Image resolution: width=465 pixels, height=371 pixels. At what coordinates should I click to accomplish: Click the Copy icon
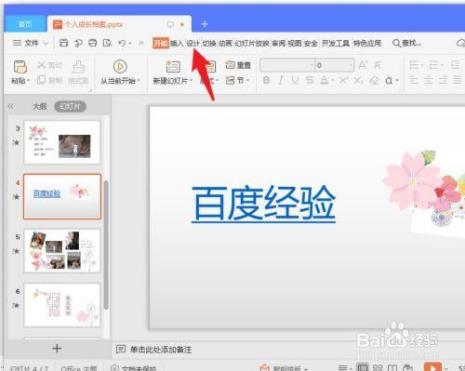[41, 80]
